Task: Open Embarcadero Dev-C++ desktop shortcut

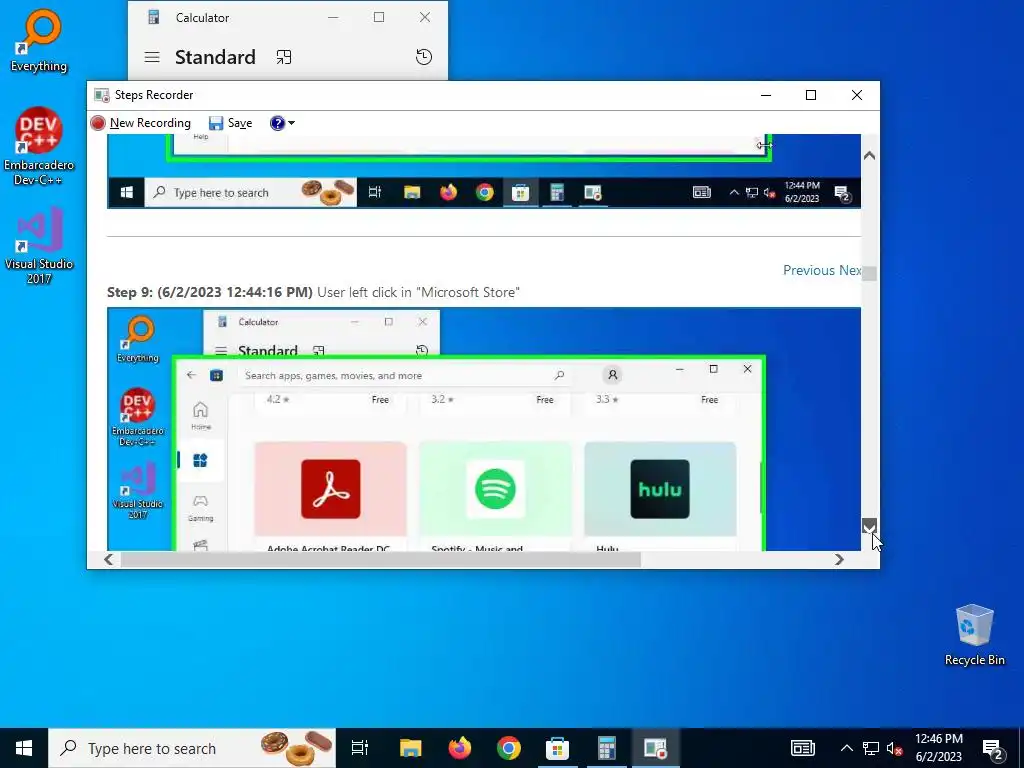Action: pyautogui.click(x=39, y=146)
